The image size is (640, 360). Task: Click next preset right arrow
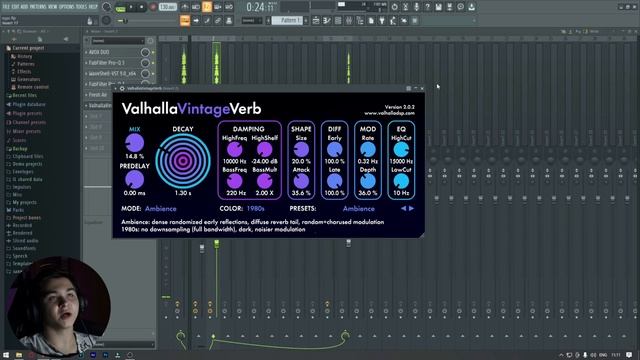click(x=411, y=209)
